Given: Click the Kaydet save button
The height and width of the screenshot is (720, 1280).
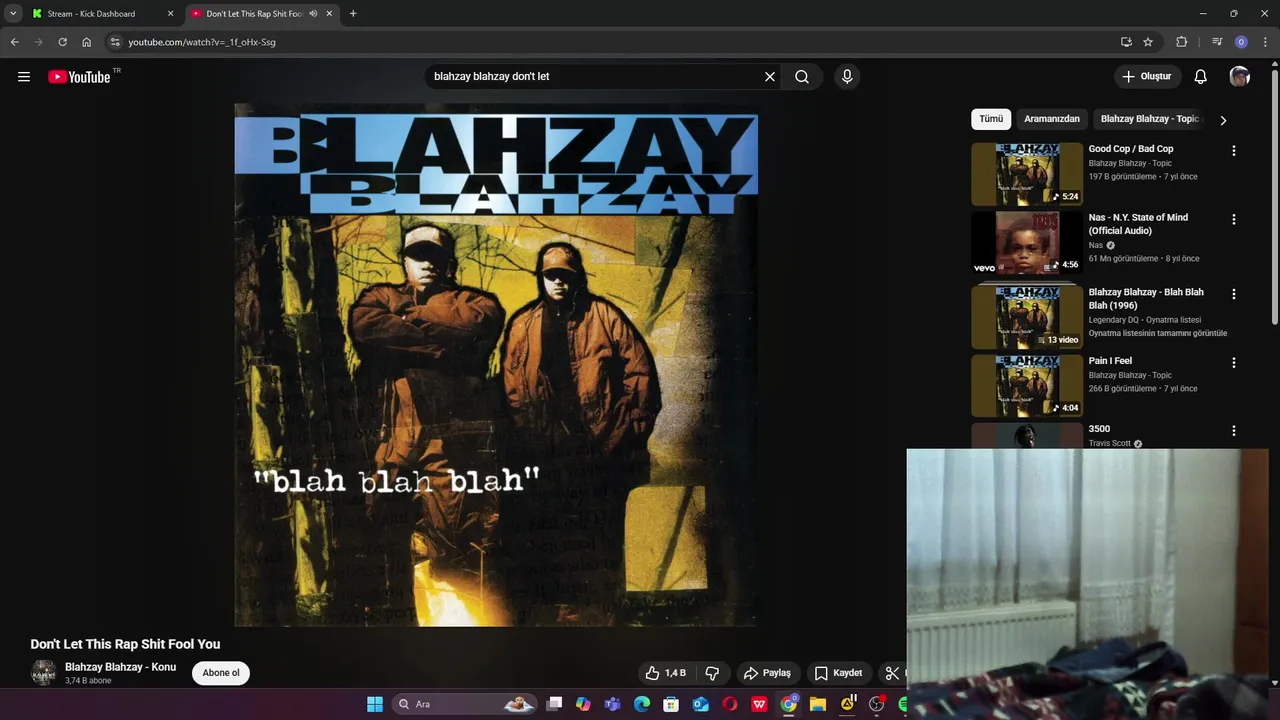Looking at the screenshot, I should coord(838,673).
